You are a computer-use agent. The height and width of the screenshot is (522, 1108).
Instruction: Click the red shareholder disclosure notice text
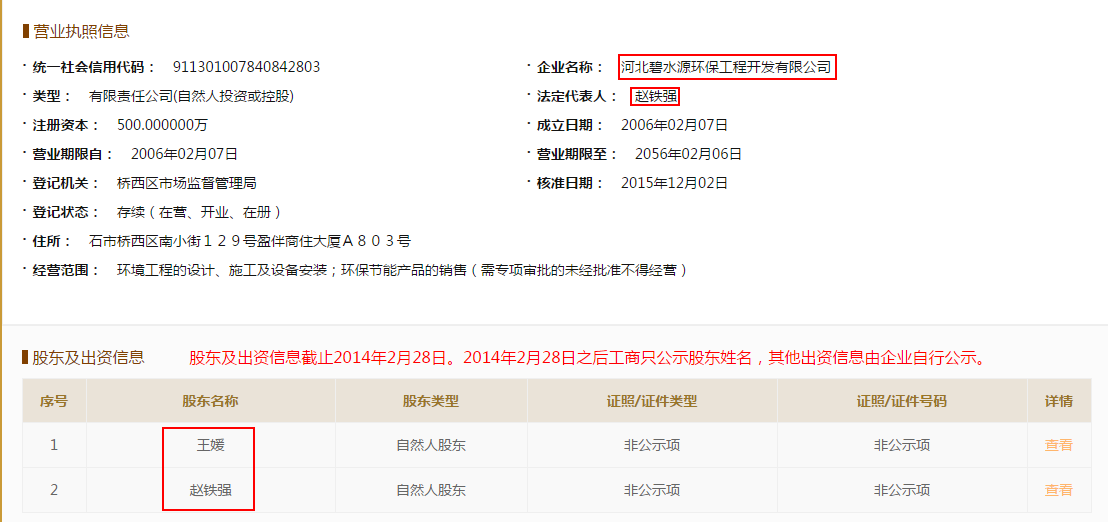[587, 357]
